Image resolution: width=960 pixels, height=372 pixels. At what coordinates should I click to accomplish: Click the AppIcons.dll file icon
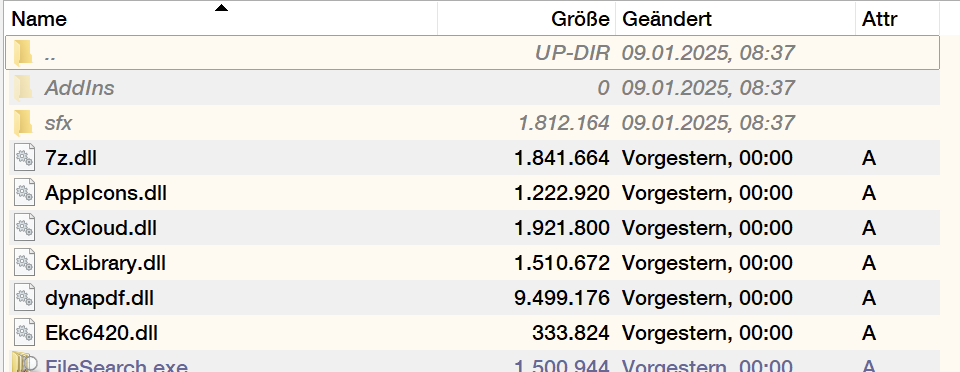24,193
